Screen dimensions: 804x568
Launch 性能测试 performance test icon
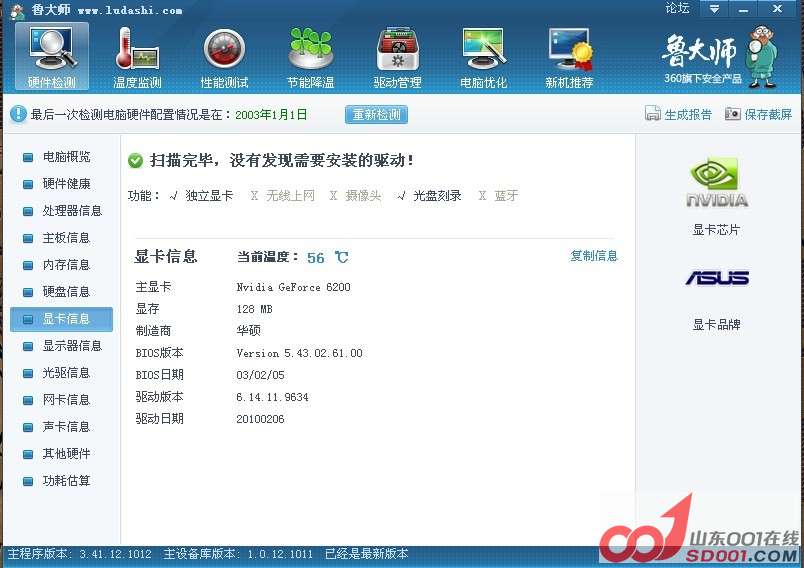point(224,55)
